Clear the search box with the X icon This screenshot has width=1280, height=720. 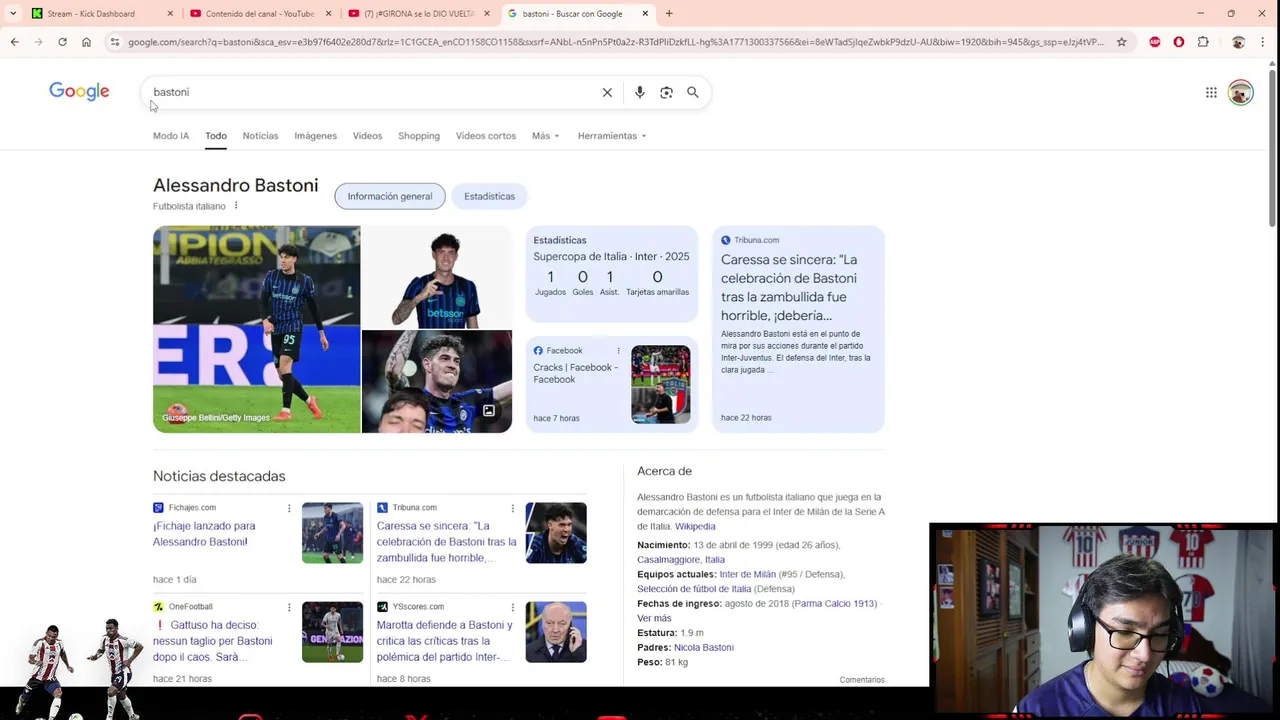607,92
